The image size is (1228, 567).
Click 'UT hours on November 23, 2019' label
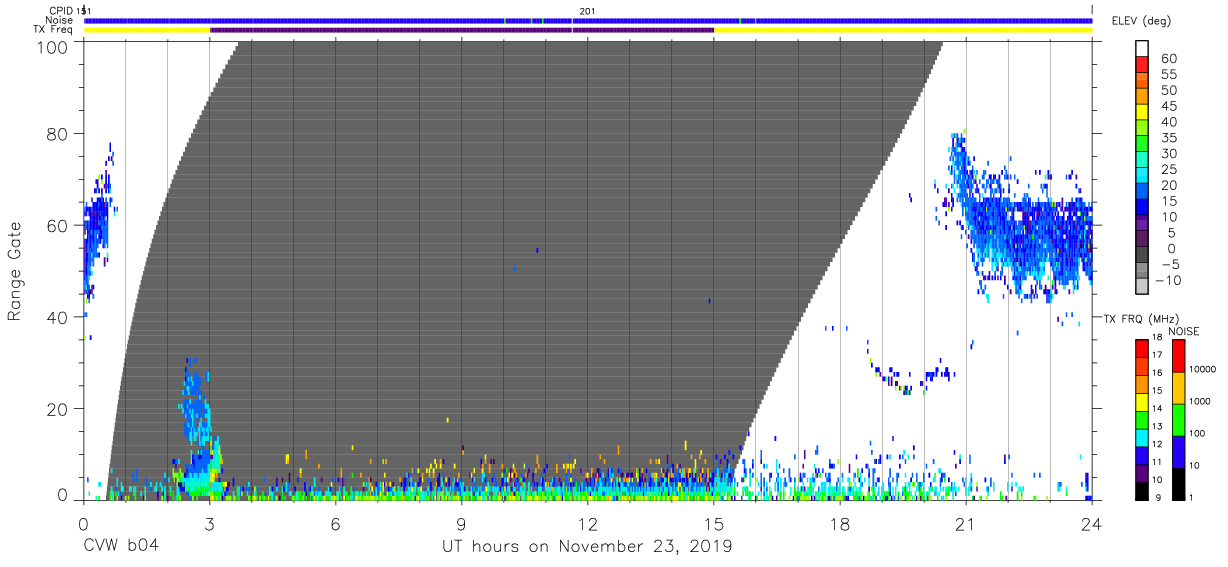(x=588, y=547)
